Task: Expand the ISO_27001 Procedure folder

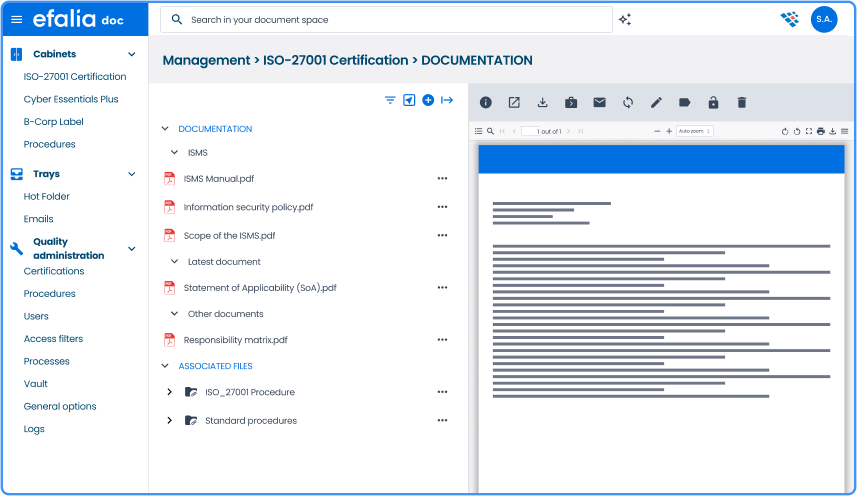Action: (x=169, y=392)
